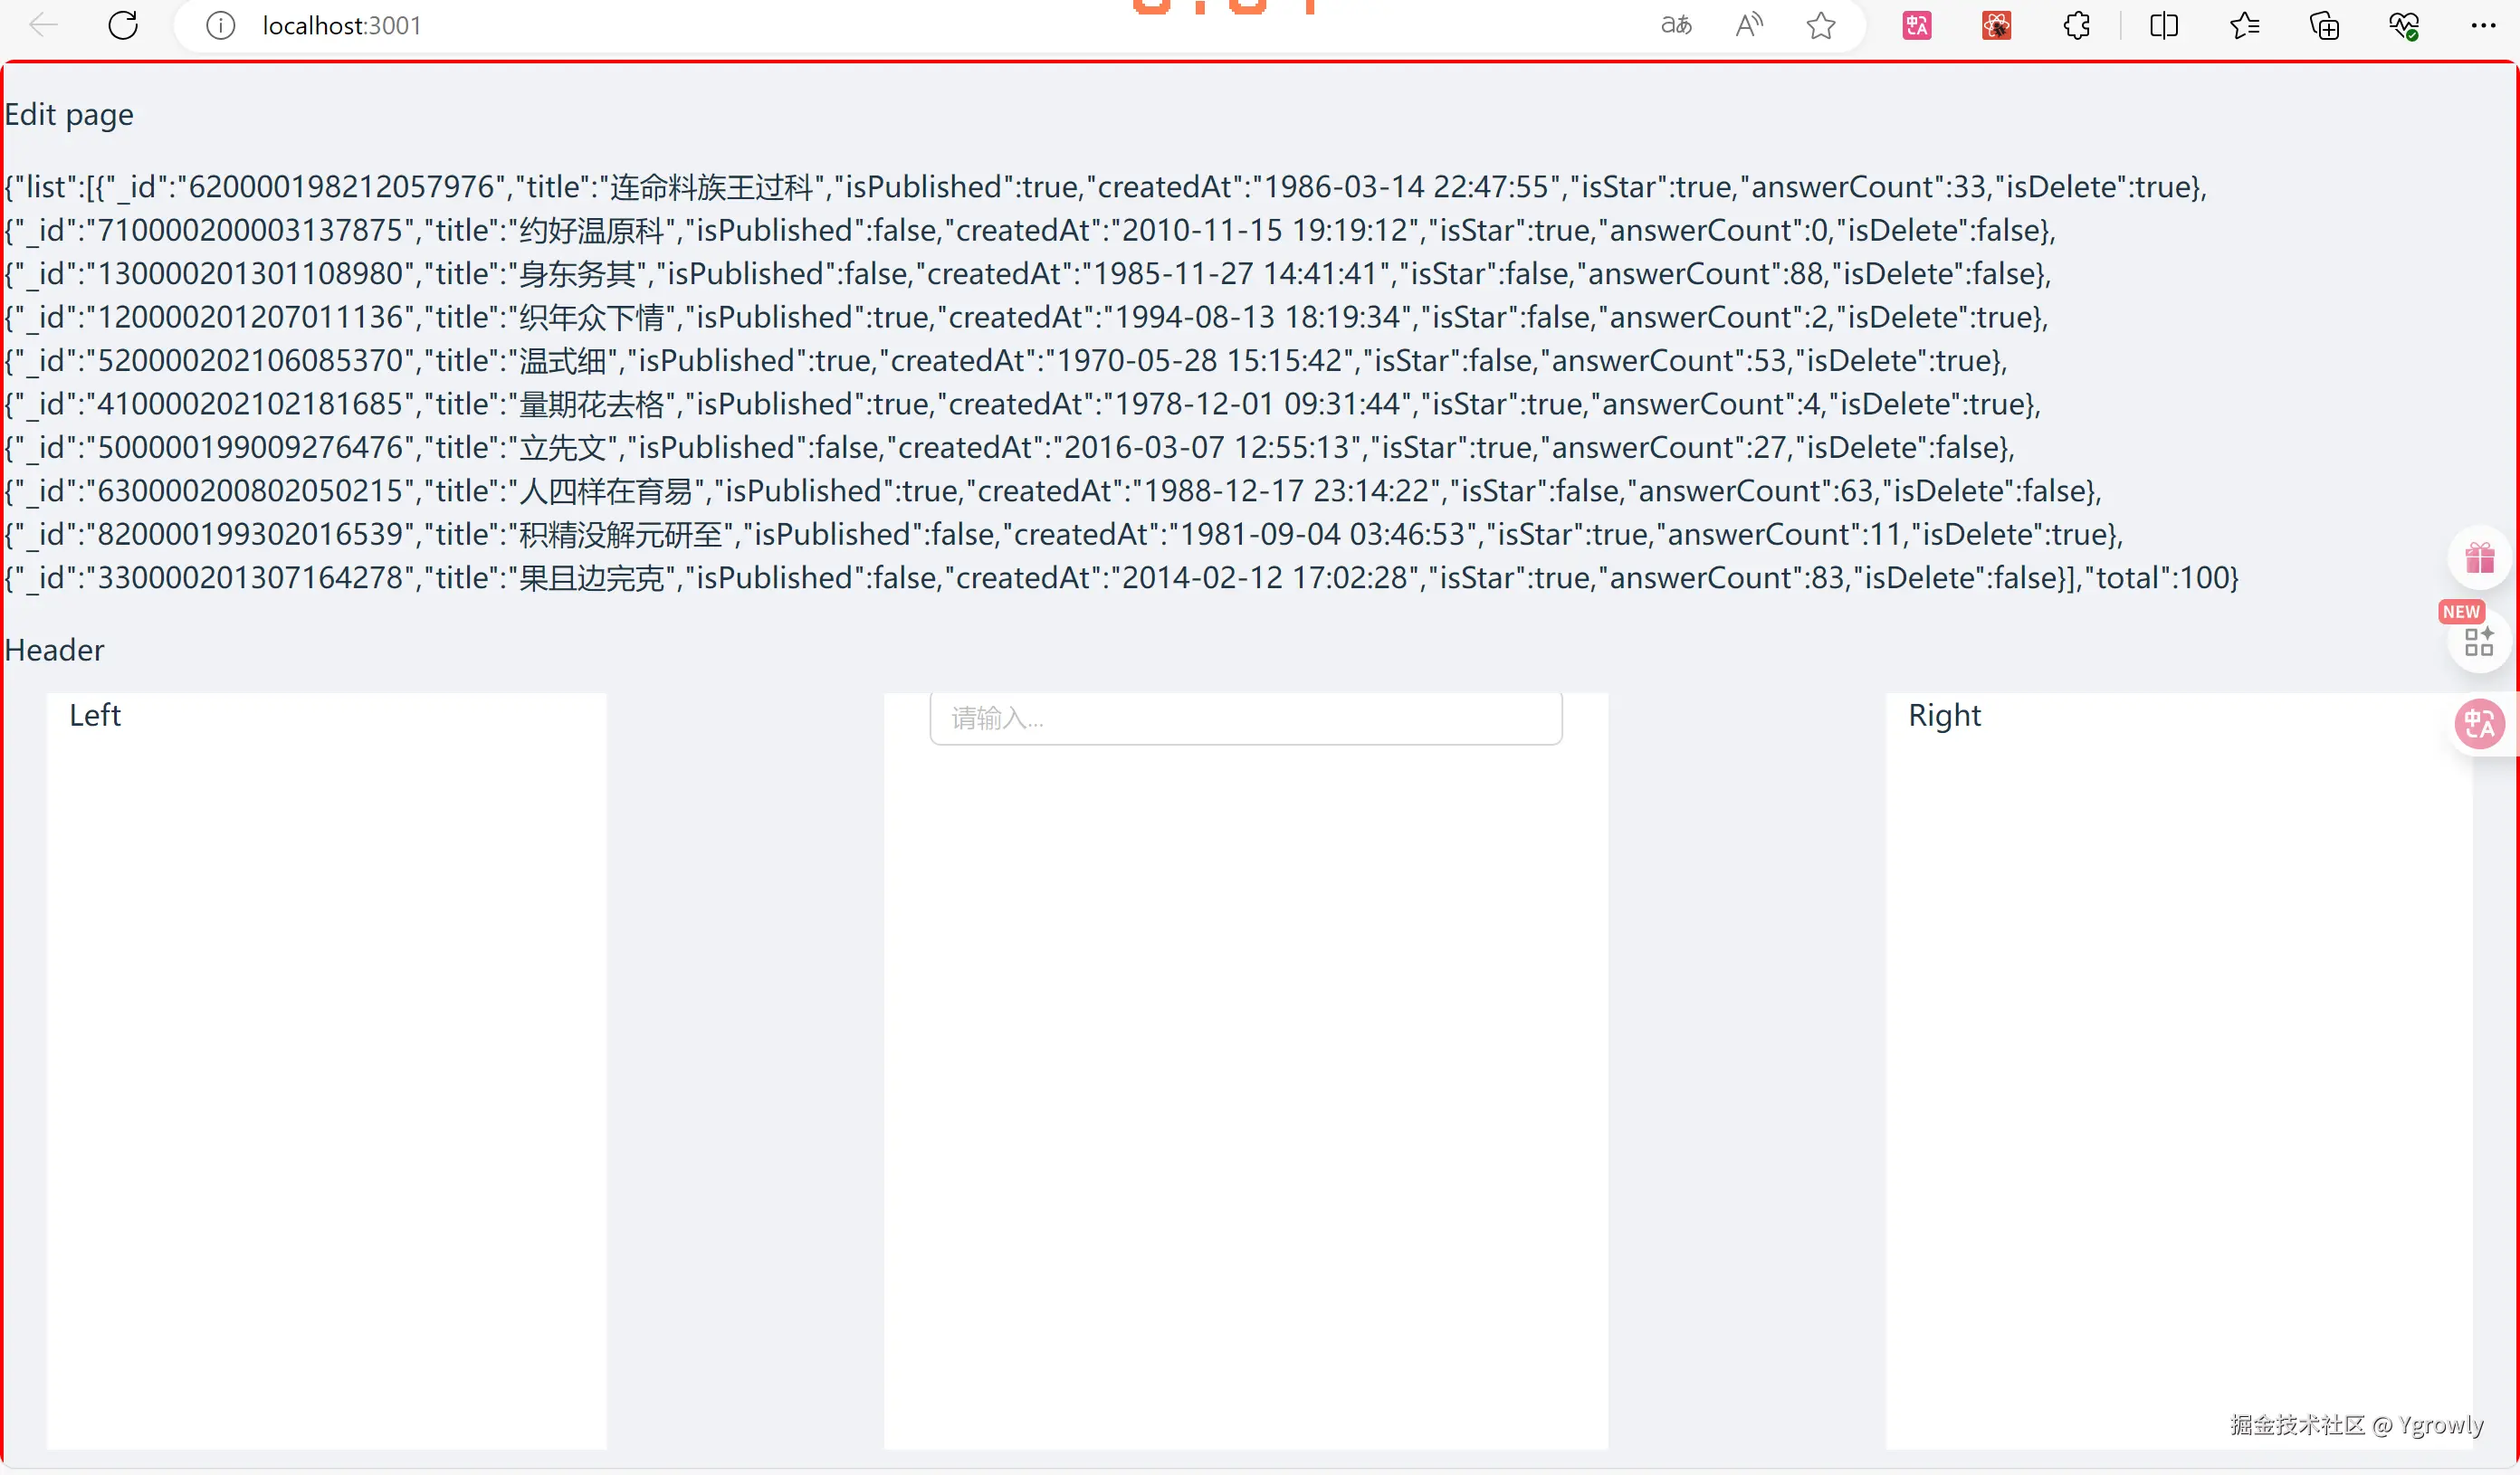Reload the localhost page
2520x1475 pixels.
(x=123, y=25)
